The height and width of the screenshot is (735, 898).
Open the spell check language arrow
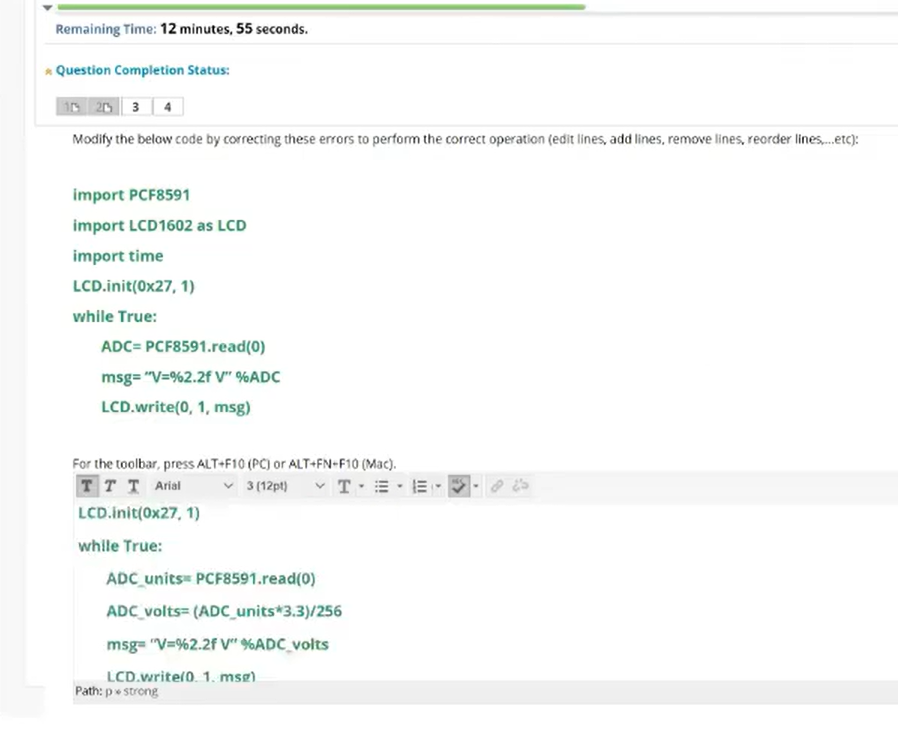(475, 486)
